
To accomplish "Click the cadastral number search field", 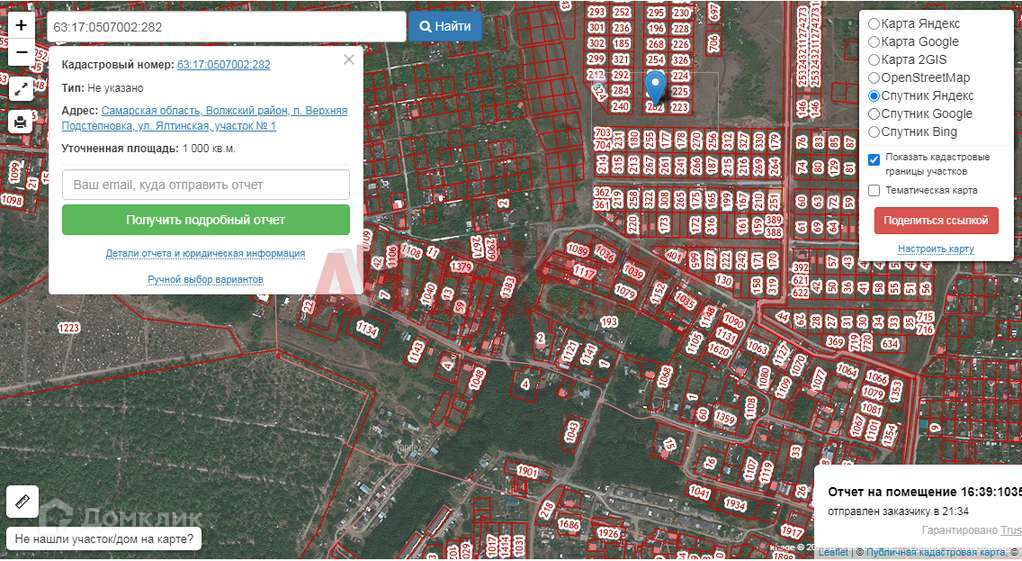I will [226, 27].
